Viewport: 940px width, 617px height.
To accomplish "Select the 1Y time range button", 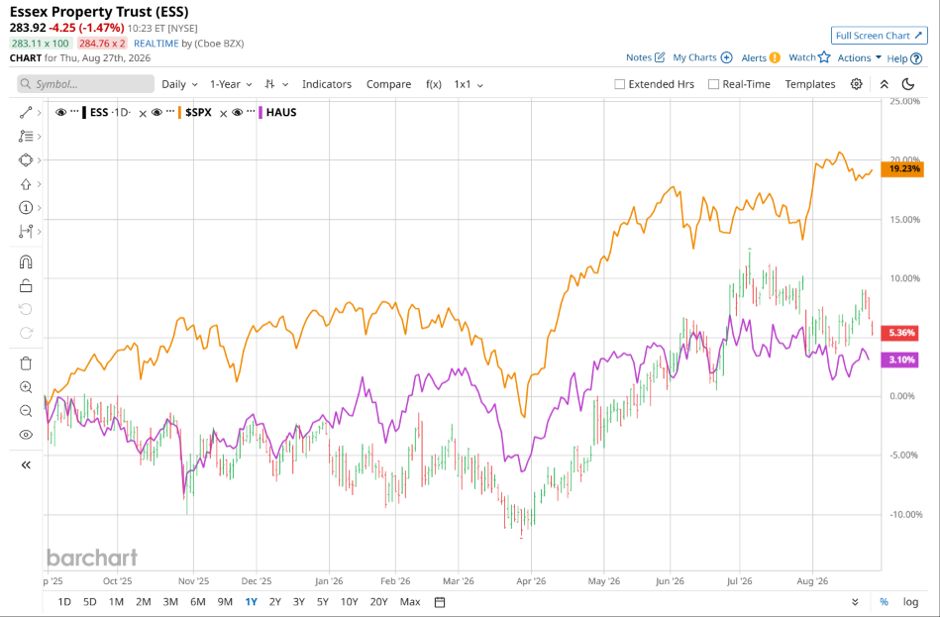I will coord(251,602).
